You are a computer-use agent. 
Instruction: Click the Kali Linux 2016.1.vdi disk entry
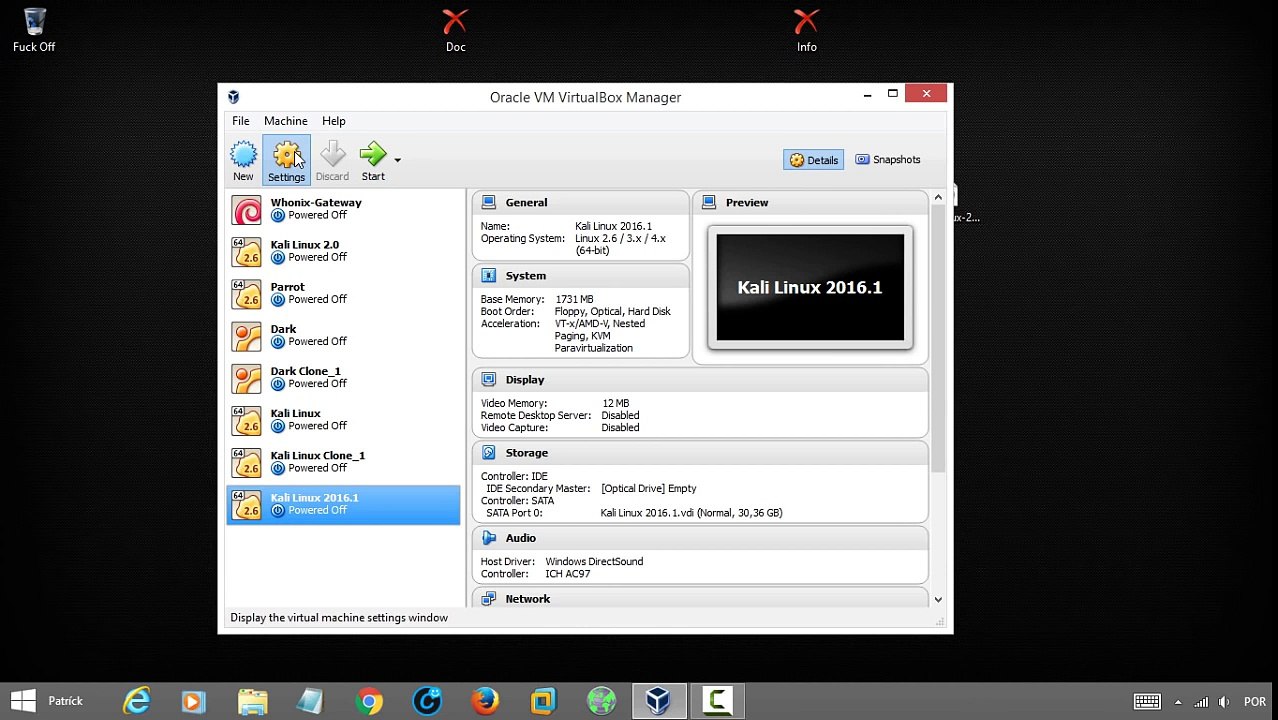tap(691, 513)
